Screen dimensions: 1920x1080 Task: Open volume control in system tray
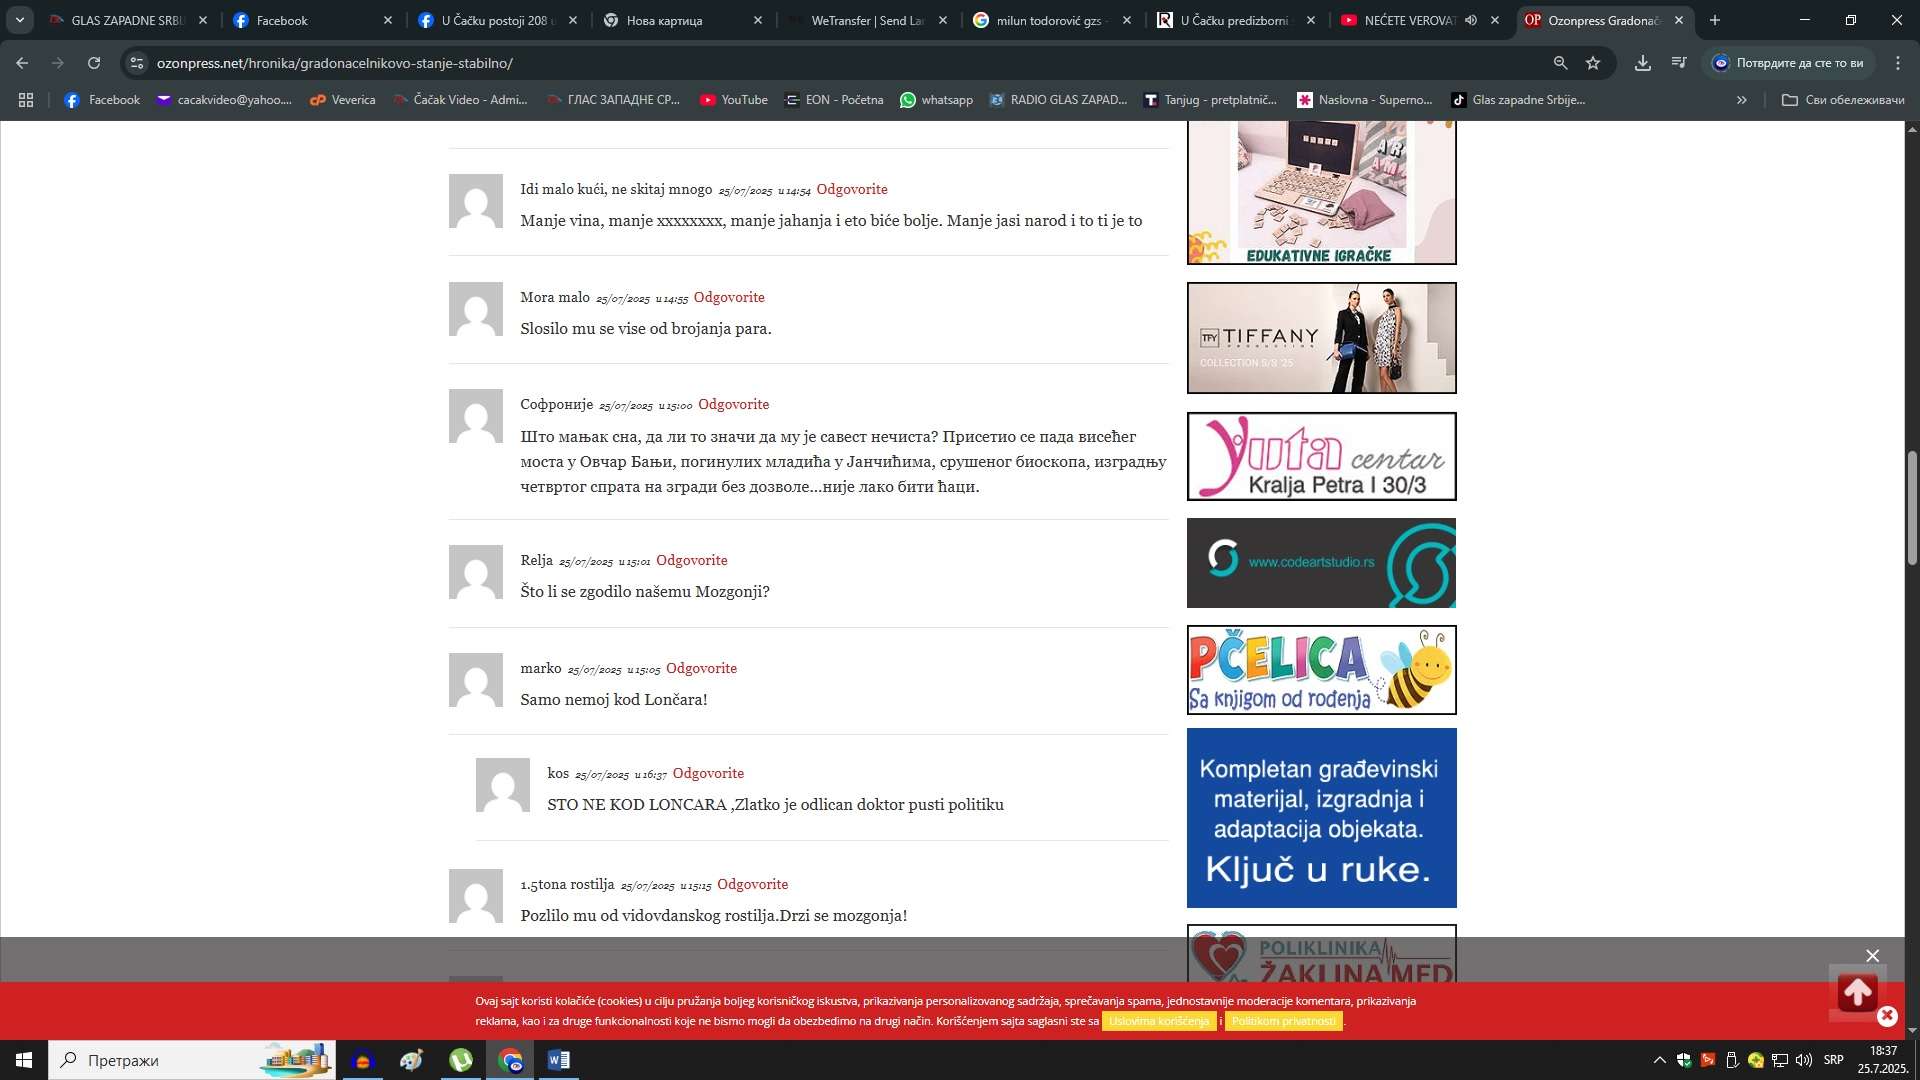(x=1804, y=1060)
